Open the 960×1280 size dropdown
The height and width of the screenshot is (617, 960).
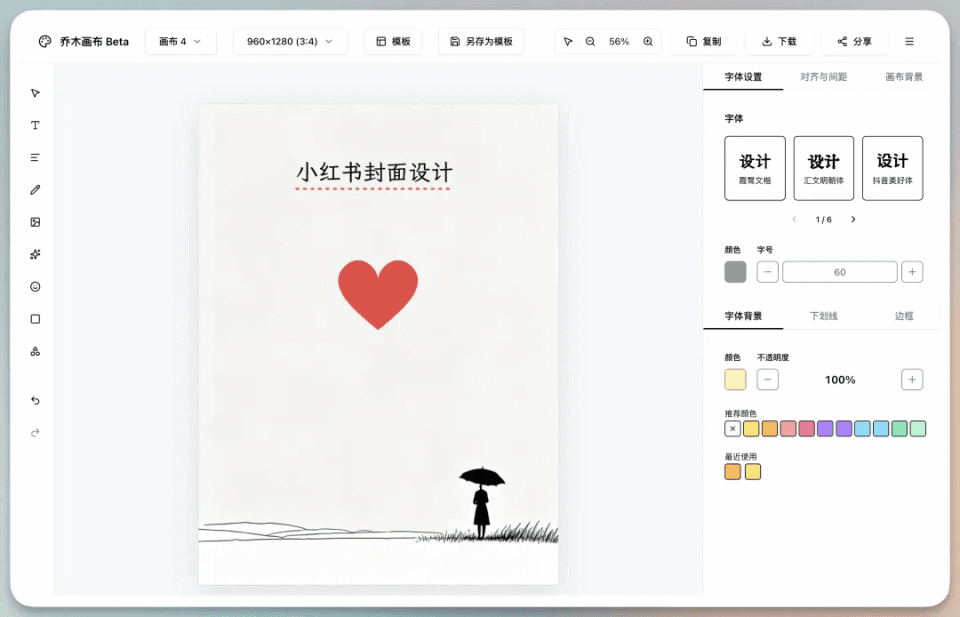(x=290, y=41)
